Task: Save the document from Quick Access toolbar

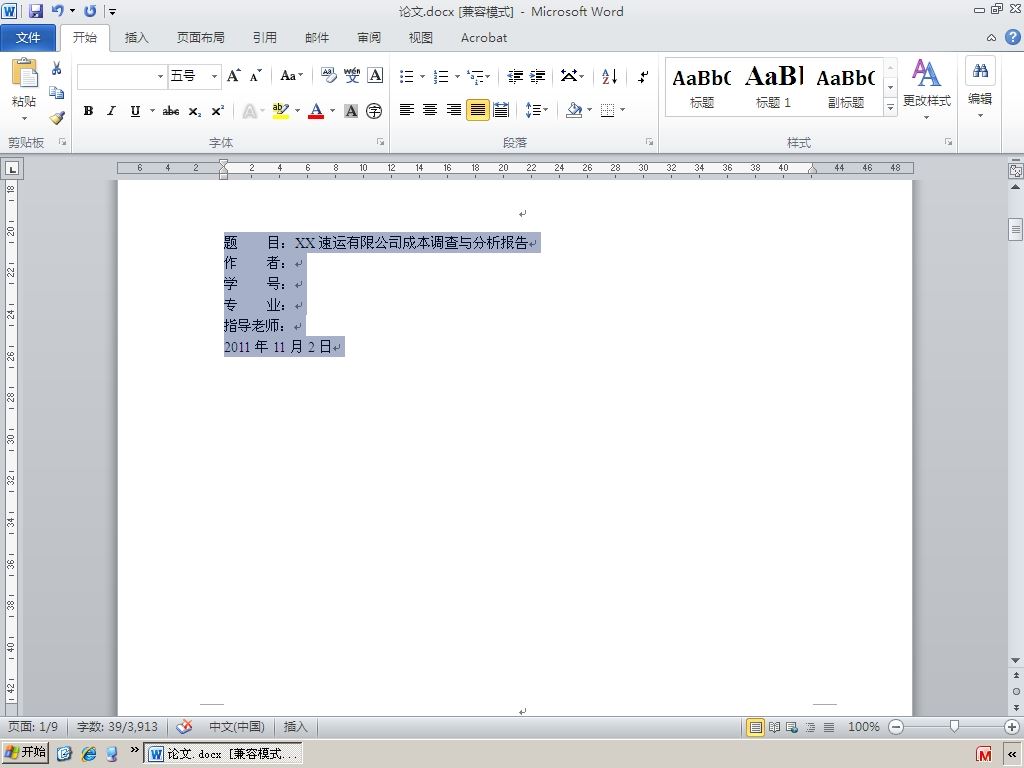Action: pos(36,11)
